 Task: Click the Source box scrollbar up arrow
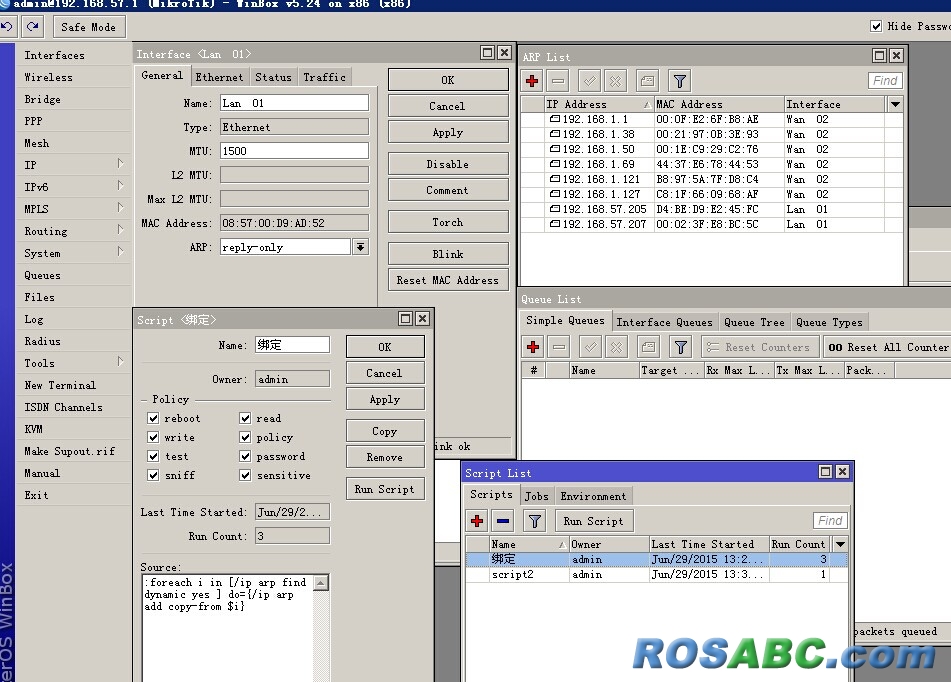320,583
